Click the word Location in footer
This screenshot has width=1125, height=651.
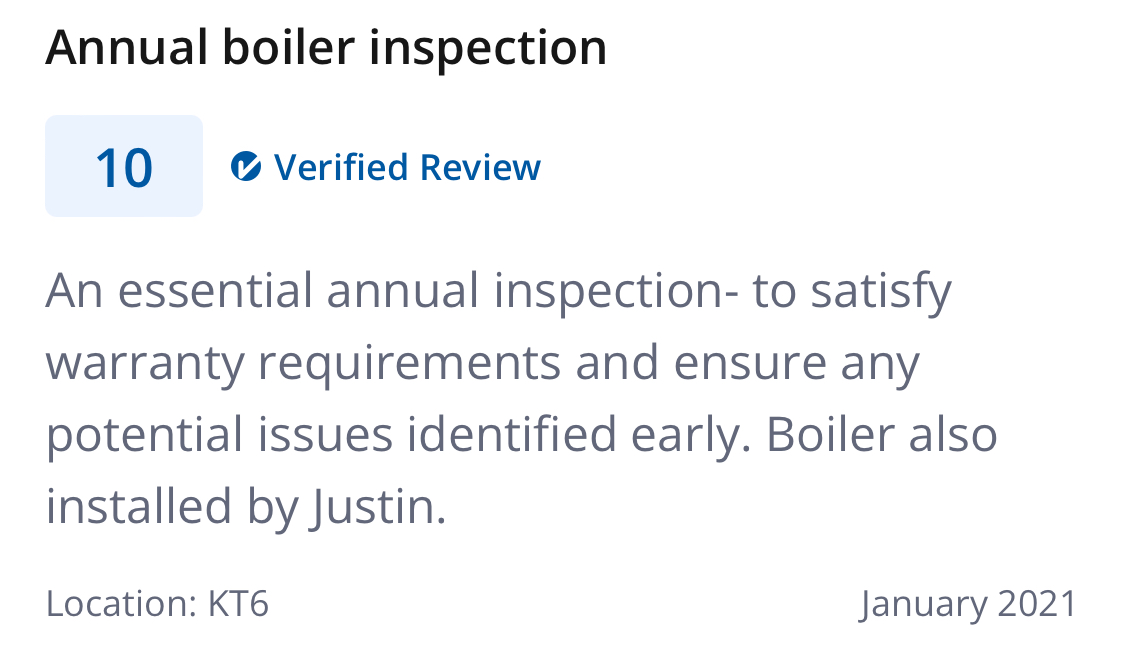122,603
